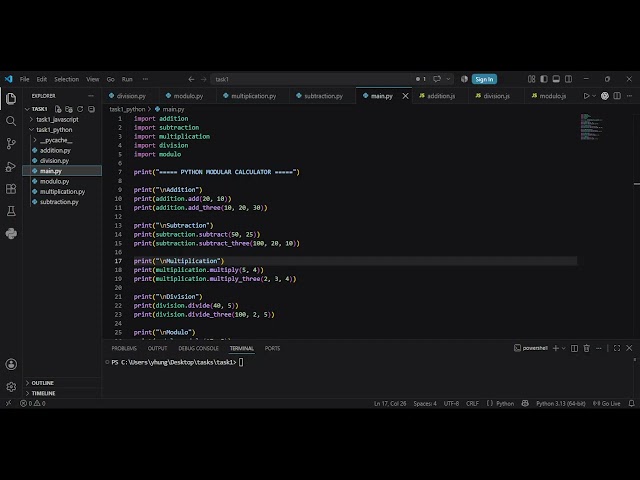640x480 pixels.
Task: Open notifications bell in status bar
Action: (x=631, y=403)
